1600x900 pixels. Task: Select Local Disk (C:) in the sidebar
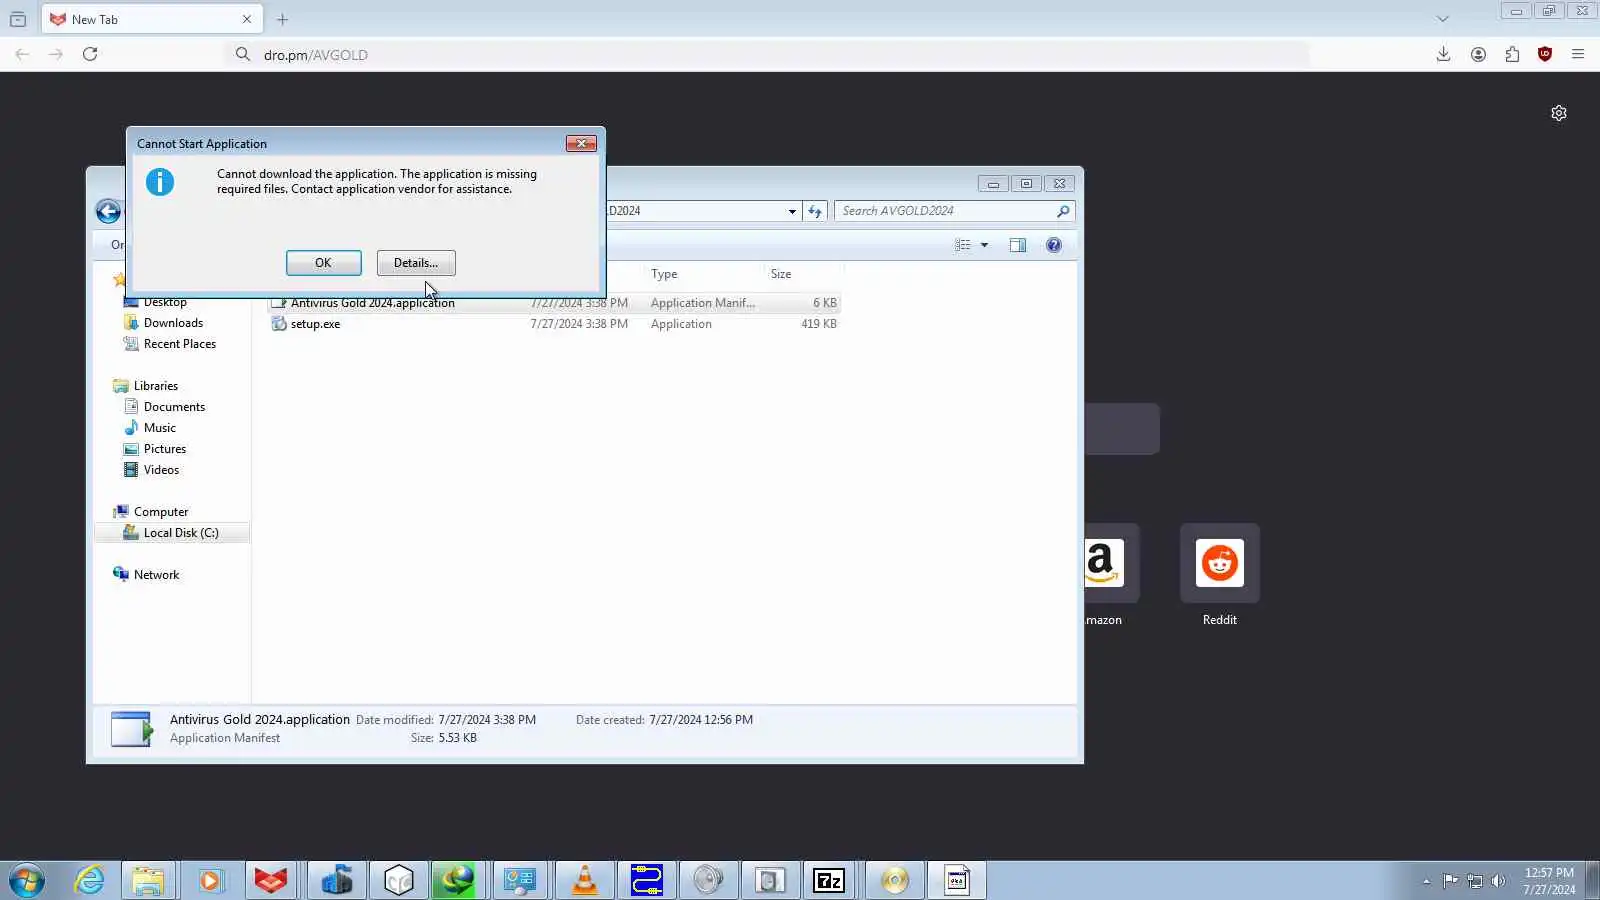coord(172,533)
